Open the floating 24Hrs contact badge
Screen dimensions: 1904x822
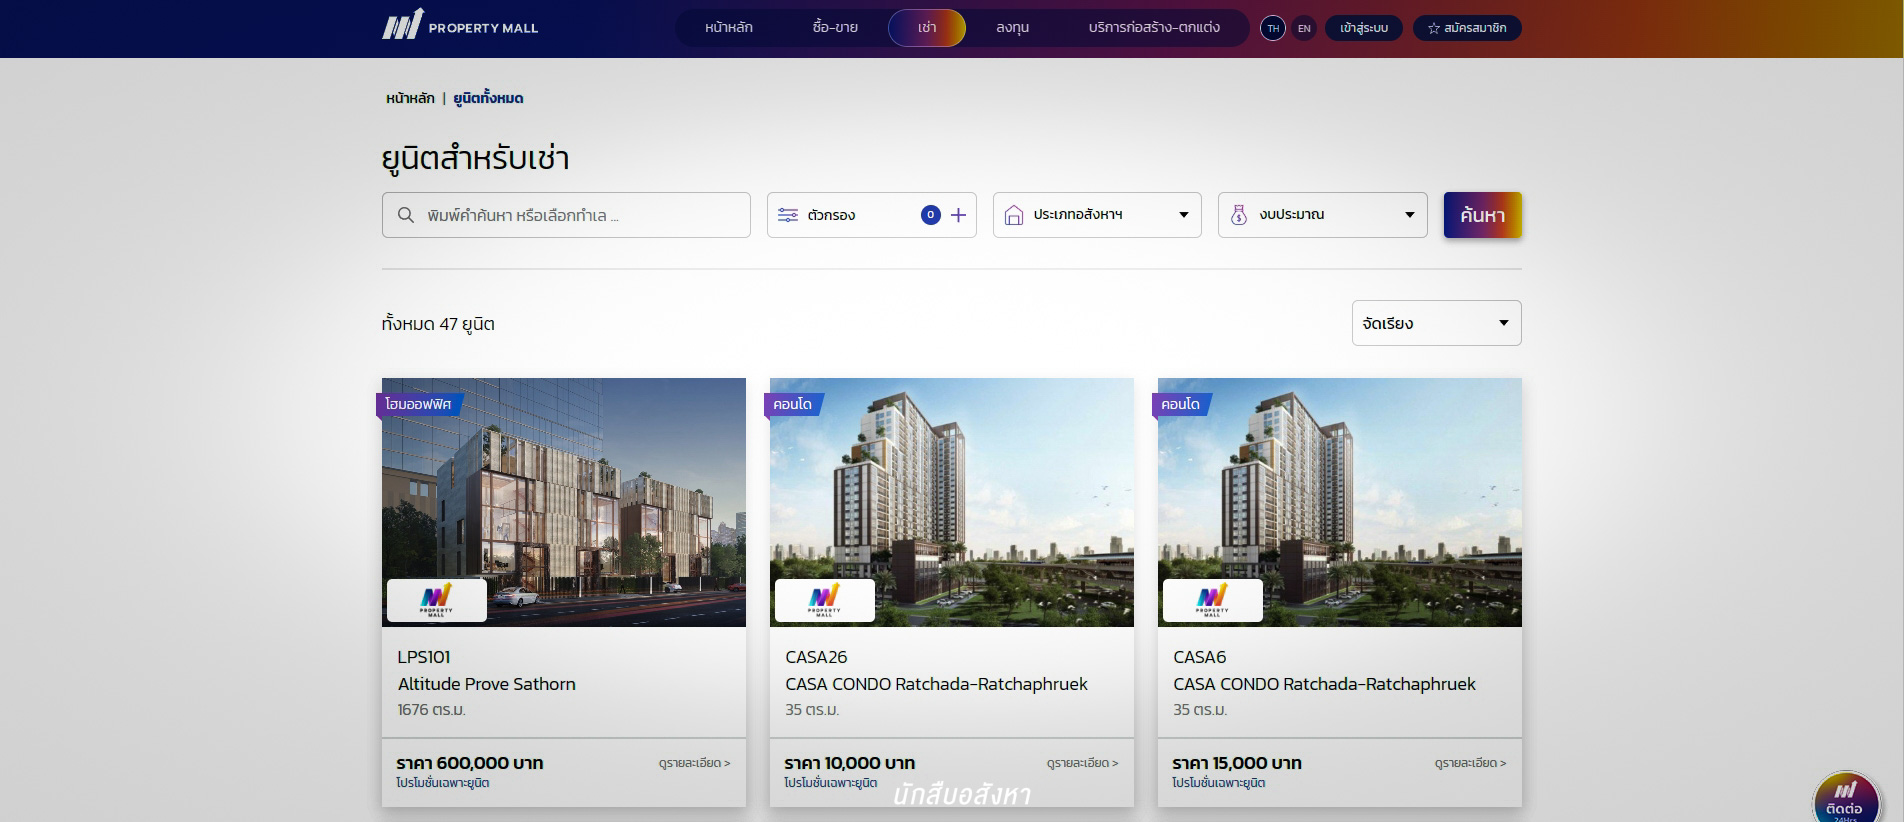coord(1845,797)
